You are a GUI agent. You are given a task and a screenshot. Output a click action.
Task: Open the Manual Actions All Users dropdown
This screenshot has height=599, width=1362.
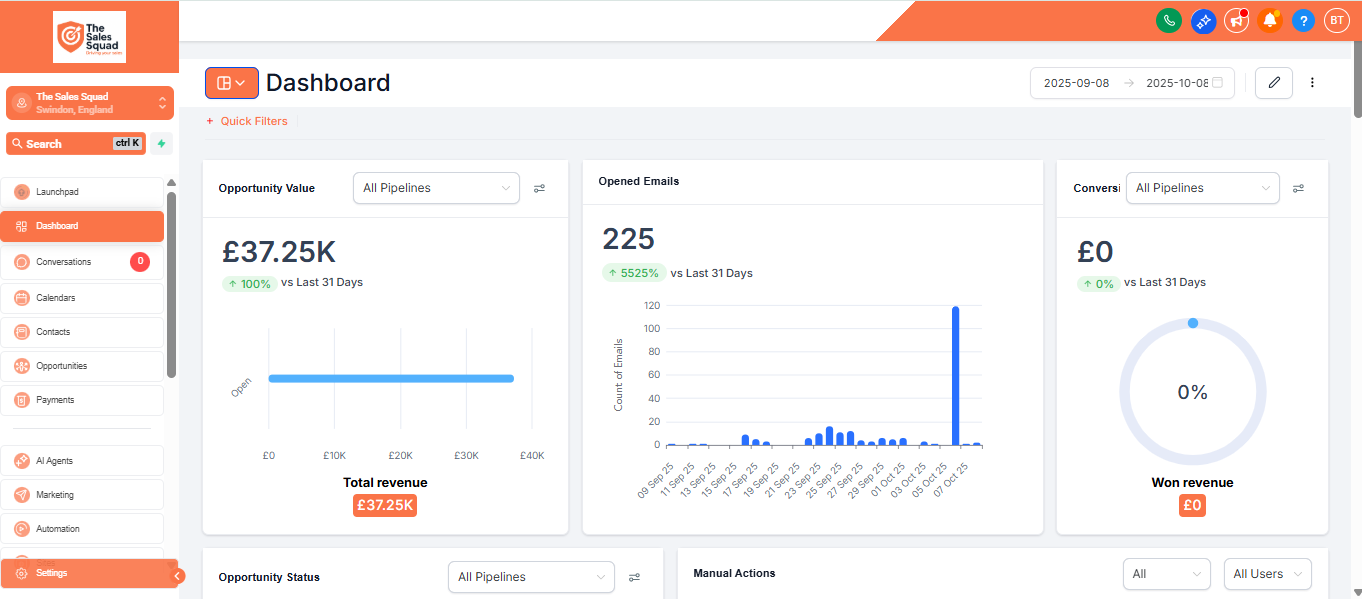coord(1267,574)
